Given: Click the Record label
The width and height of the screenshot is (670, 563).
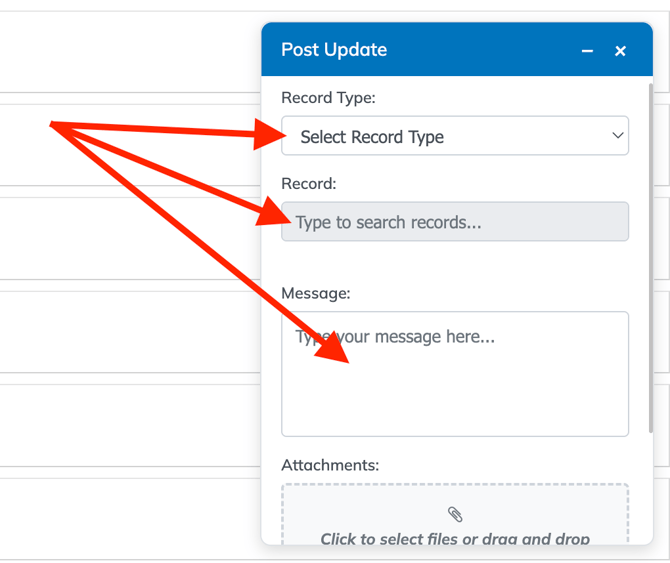Looking at the screenshot, I should click(x=309, y=184).
